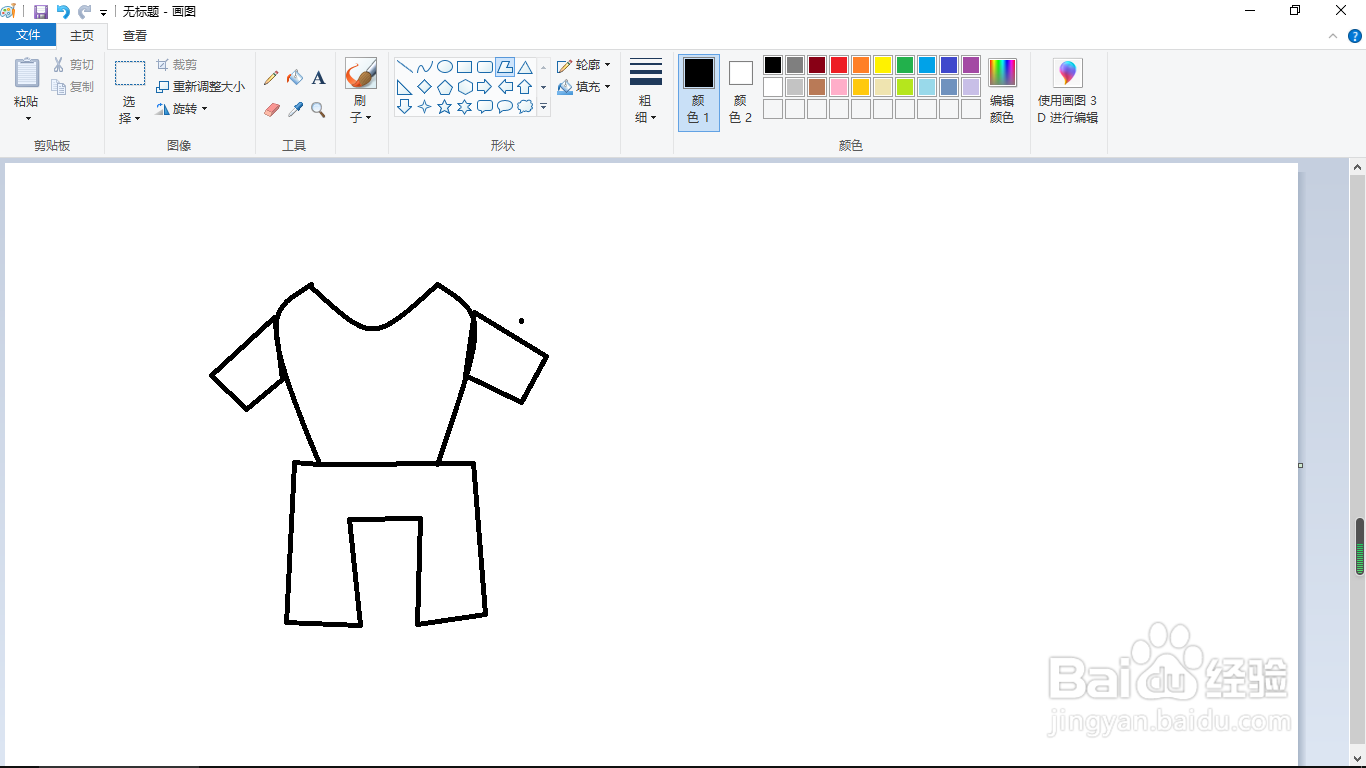Open the 粘贴 paste dropdown arrow
The image size is (1366, 768).
point(28,119)
